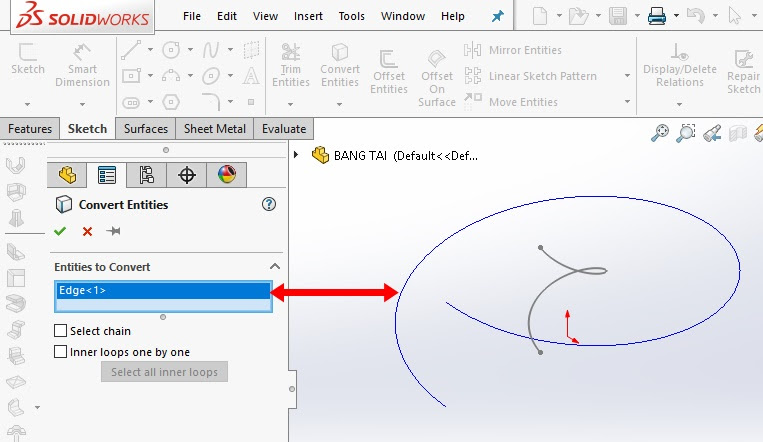Image resolution: width=763 pixels, height=442 pixels.
Task: Open Display/Delete Relations tool
Action: tap(679, 65)
